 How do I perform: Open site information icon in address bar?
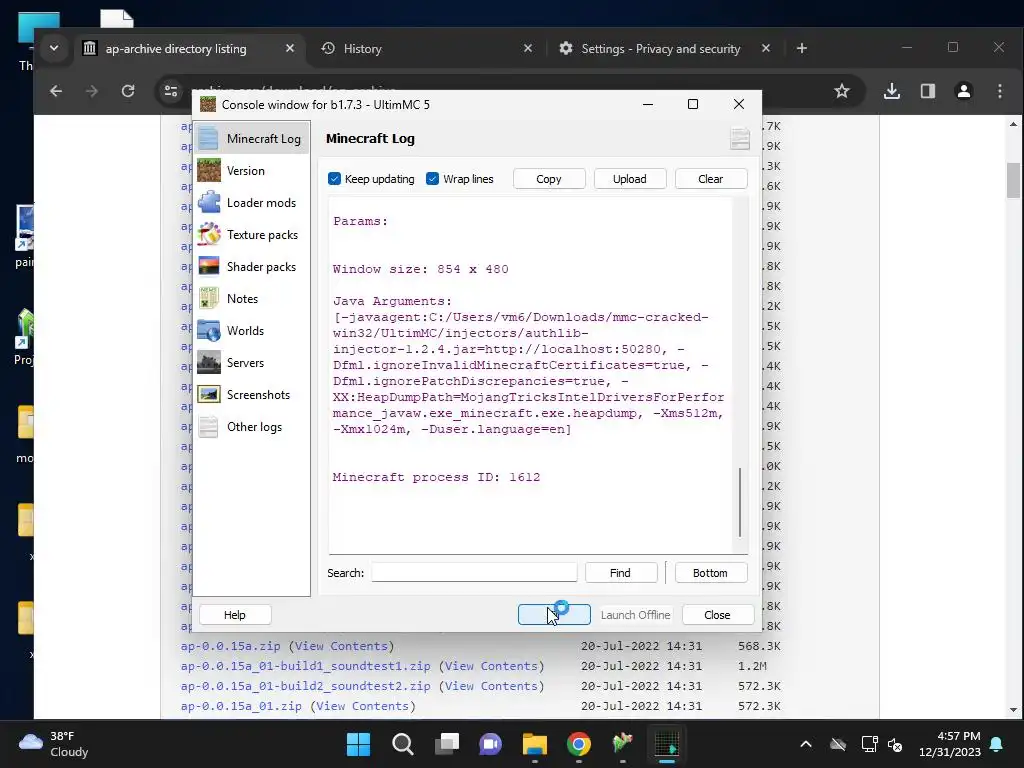[171, 91]
